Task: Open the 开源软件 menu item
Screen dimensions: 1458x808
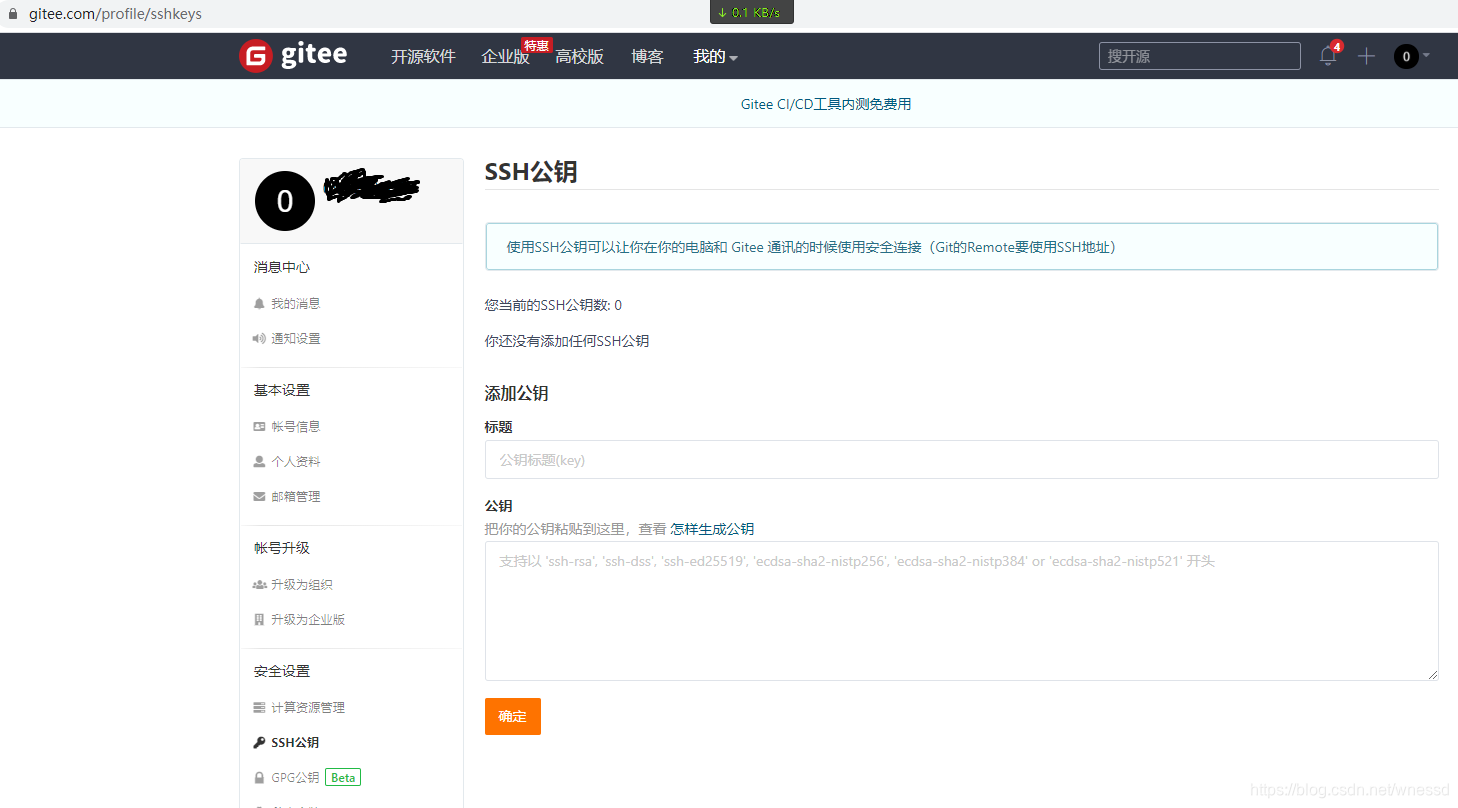Action: (x=423, y=57)
